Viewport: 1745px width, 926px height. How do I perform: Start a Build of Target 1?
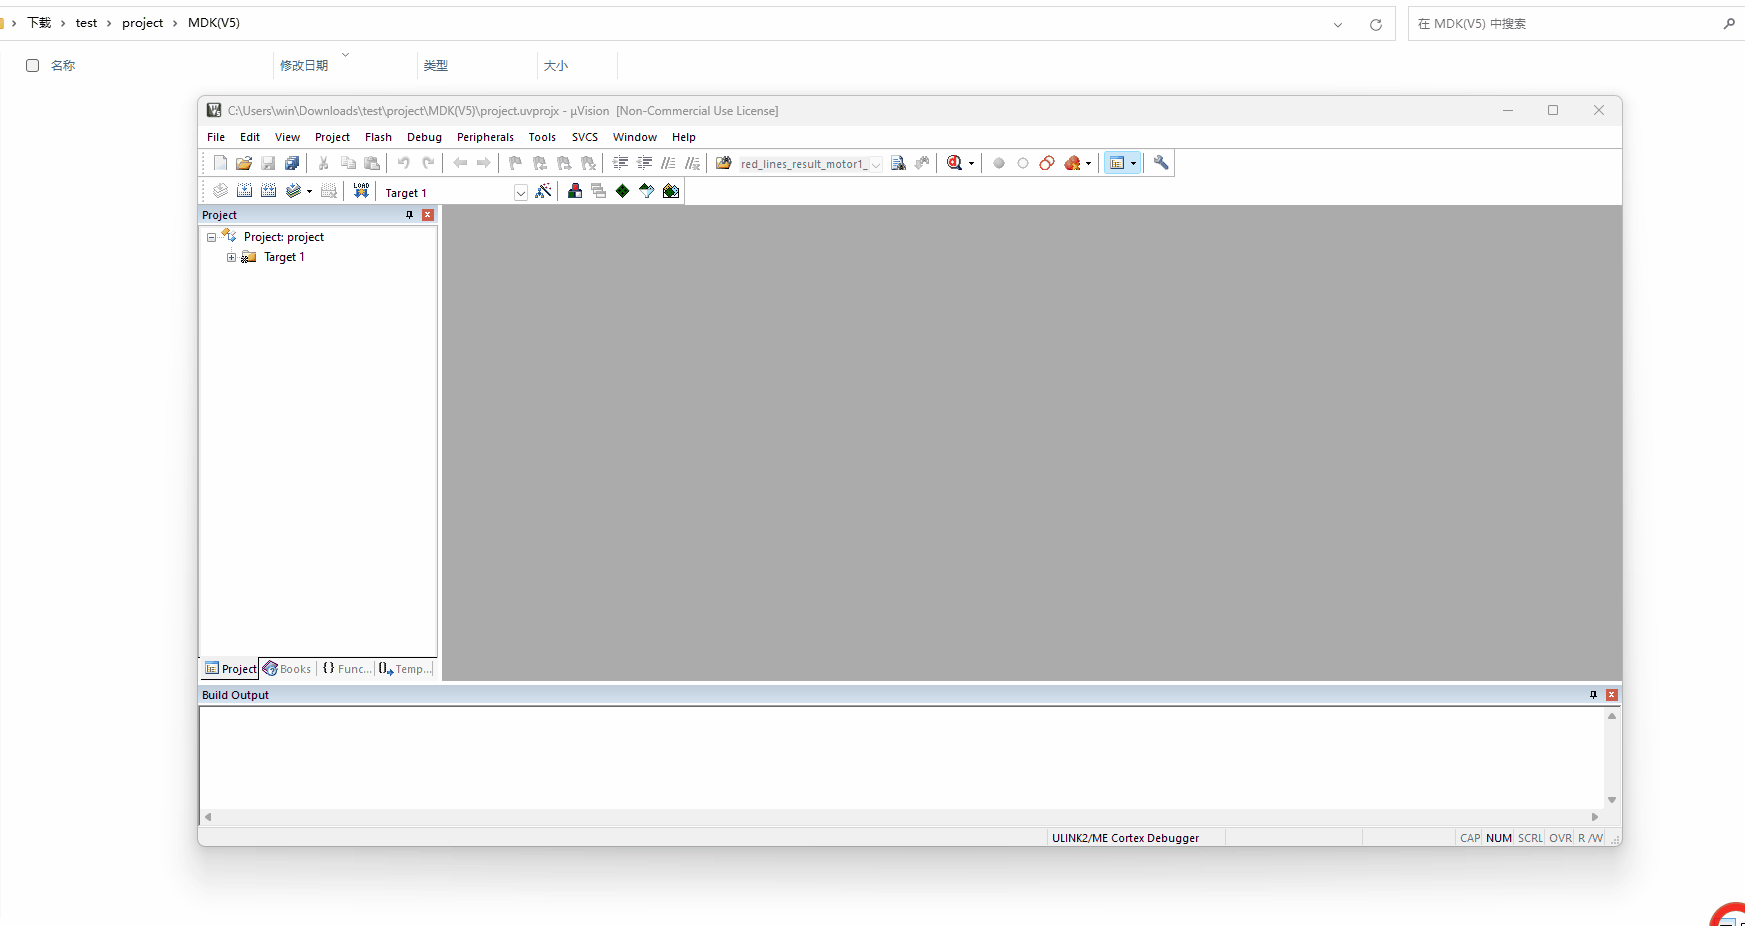[x=245, y=190]
